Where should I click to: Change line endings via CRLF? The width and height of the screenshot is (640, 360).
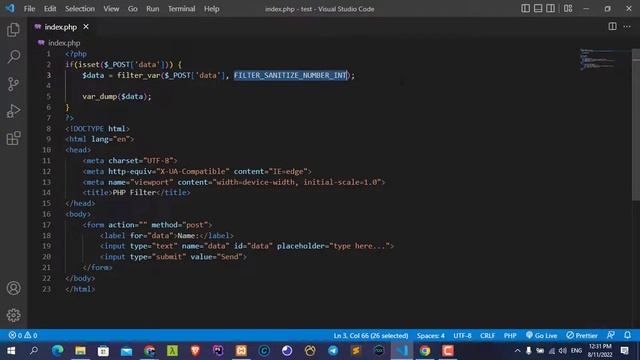[x=487, y=336]
